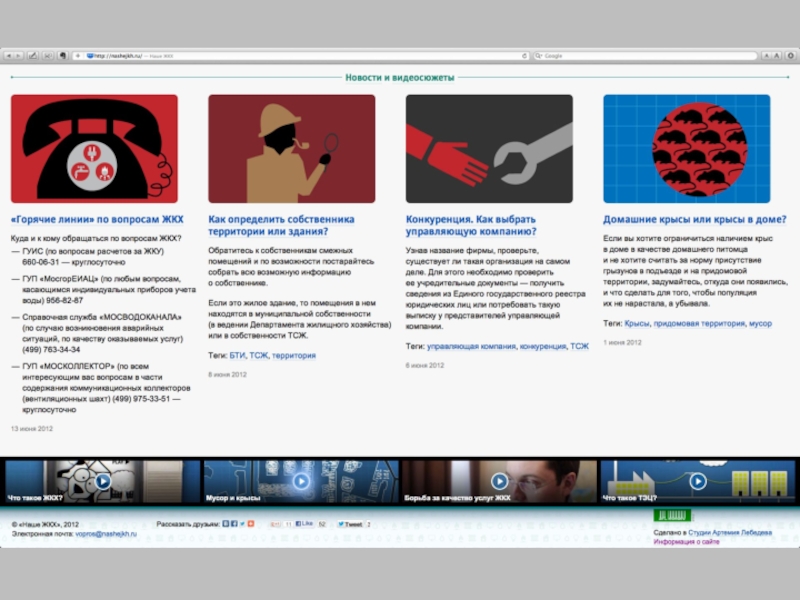Open the hand and wrench illustration

click(489, 149)
